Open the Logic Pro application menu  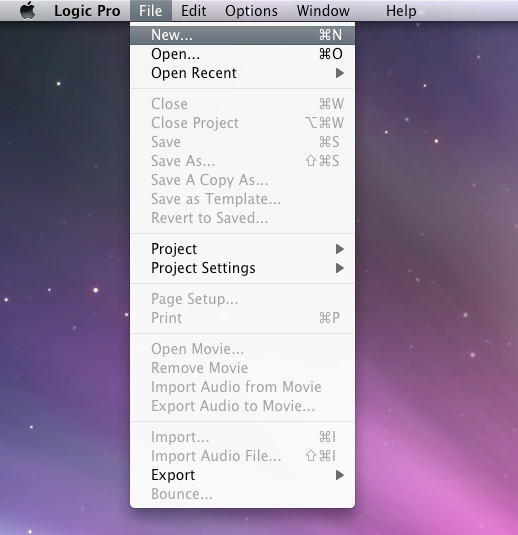tap(87, 11)
